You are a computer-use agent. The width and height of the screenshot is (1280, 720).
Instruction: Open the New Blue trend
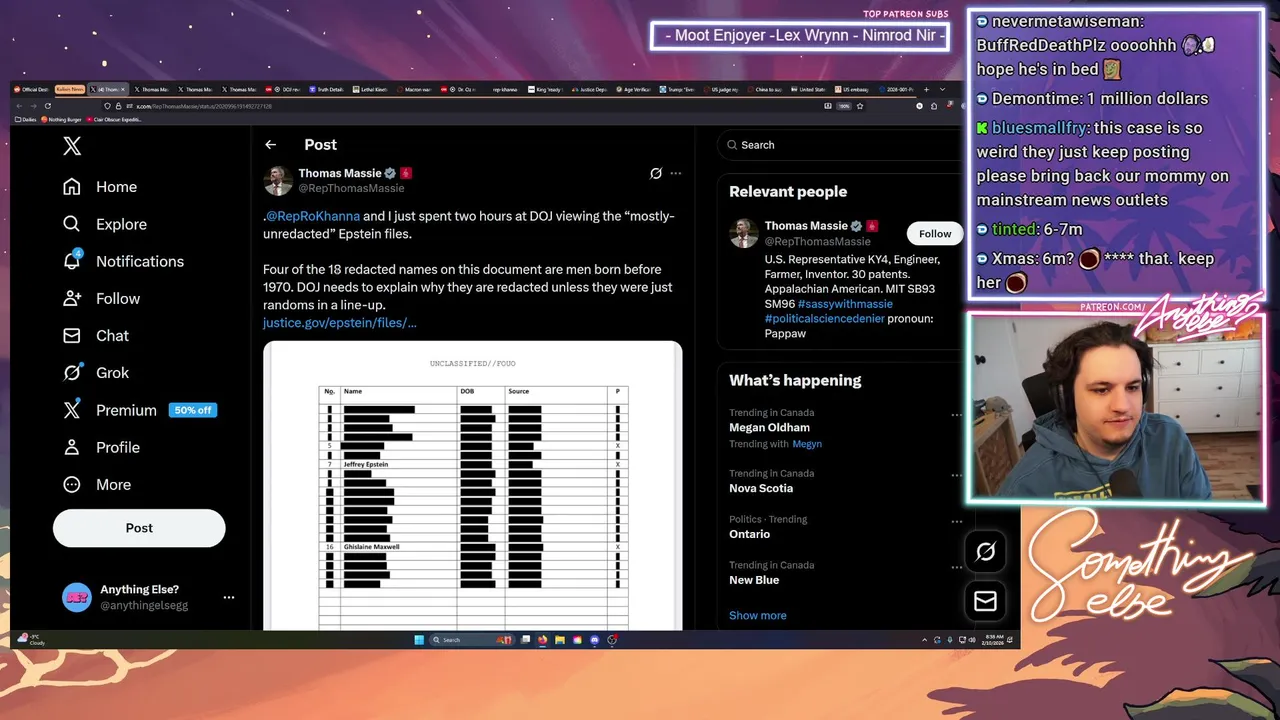754,580
